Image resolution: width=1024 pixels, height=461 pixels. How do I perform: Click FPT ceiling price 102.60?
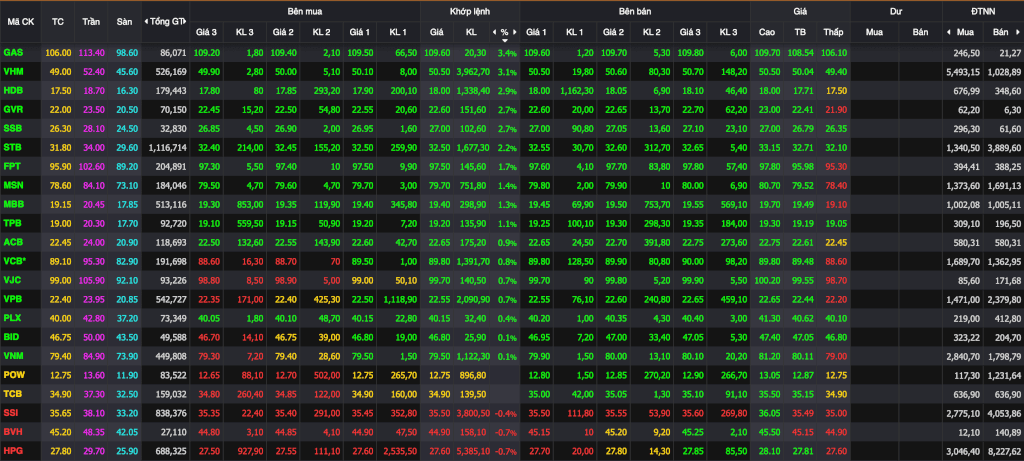tap(91, 166)
